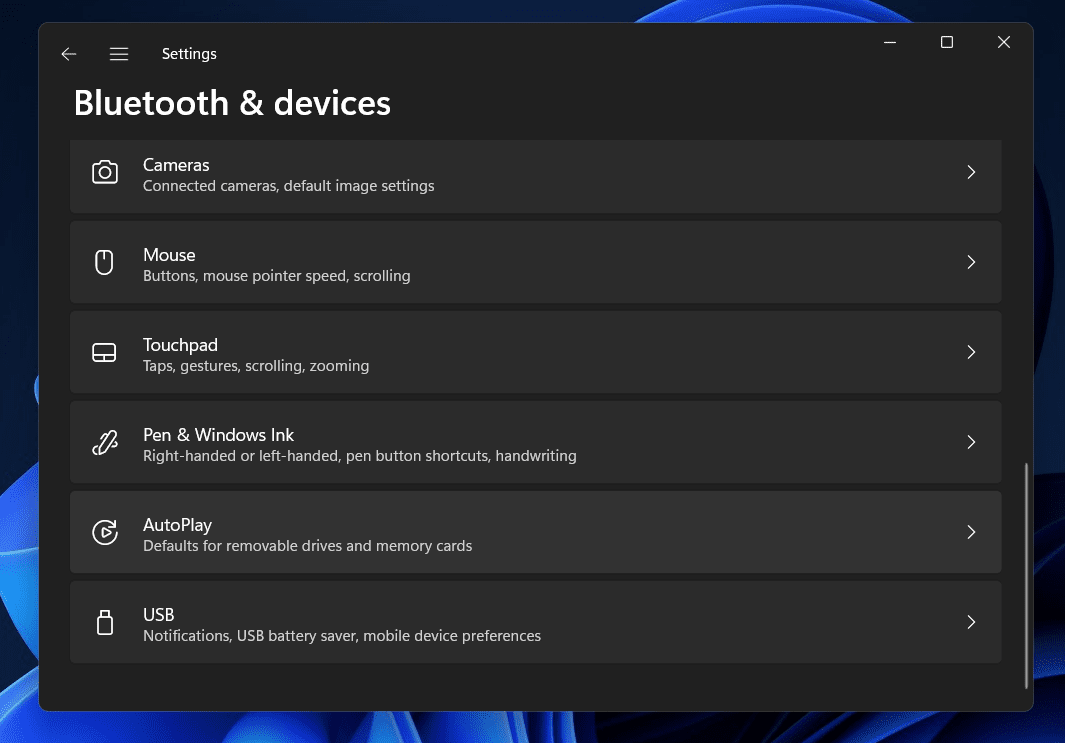1065x743 pixels.
Task: Click the Mouse icon
Action: (x=104, y=262)
